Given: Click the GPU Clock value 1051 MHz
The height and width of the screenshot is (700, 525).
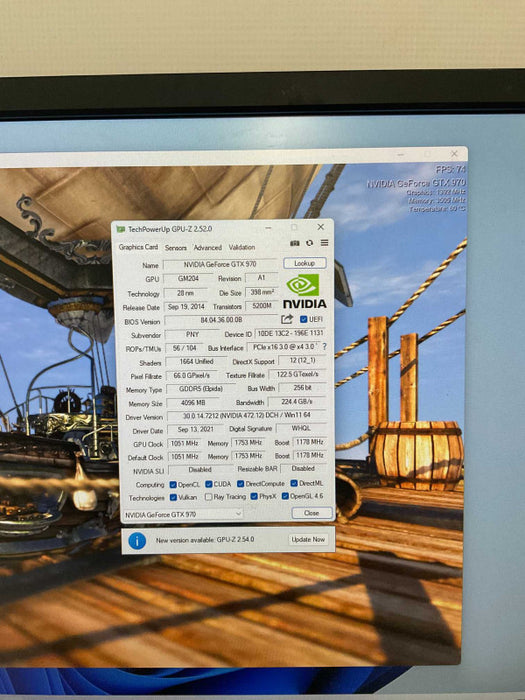Looking at the screenshot, I should pyautogui.click(x=185, y=444).
